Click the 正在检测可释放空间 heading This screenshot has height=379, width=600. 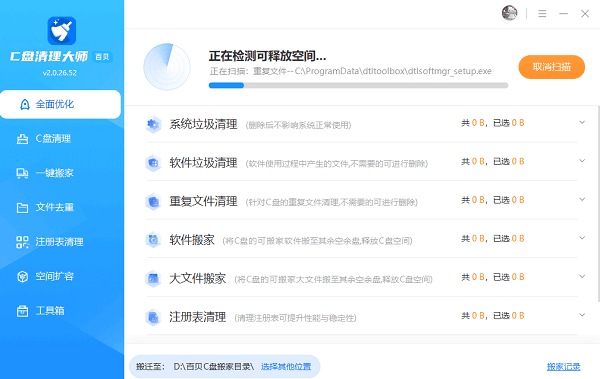pos(267,56)
